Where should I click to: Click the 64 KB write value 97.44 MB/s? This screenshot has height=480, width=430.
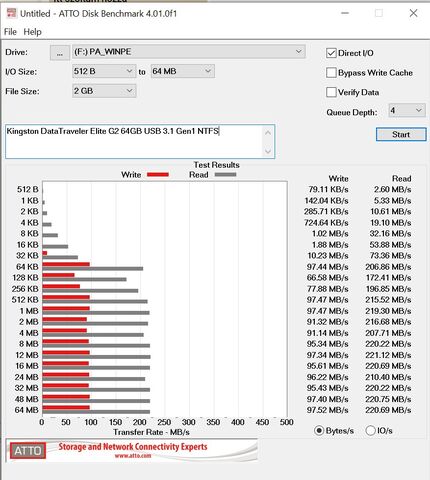point(327,267)
